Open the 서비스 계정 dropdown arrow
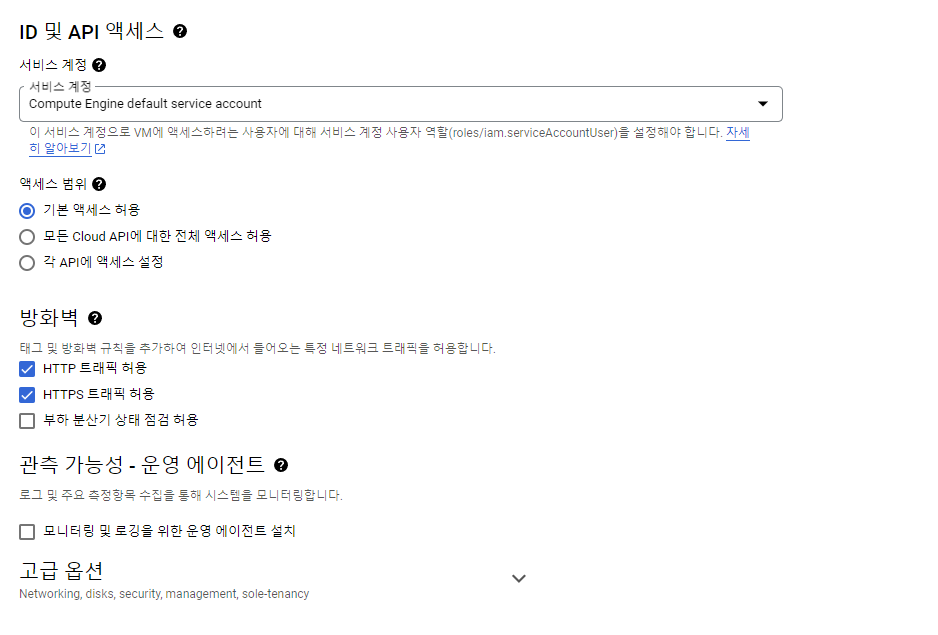This screenshot has height=635, width=938. pyautogui.click(x=763, y=104)
